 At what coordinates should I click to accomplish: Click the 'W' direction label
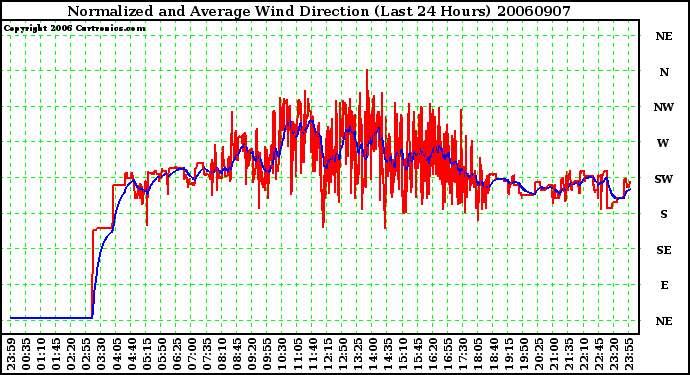click(663, 143)
